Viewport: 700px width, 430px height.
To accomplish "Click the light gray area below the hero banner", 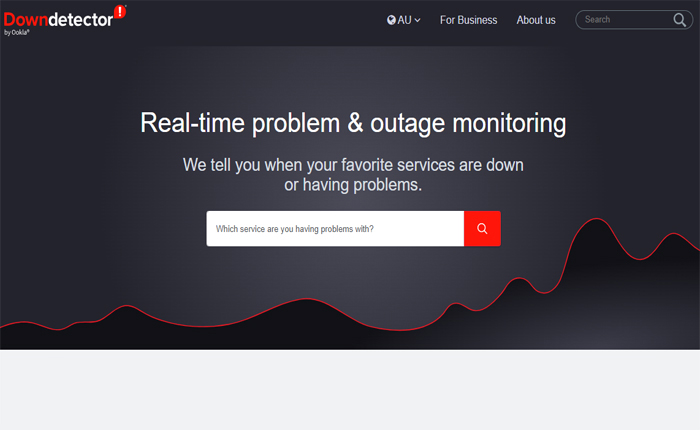I will (x=350, y=390).
